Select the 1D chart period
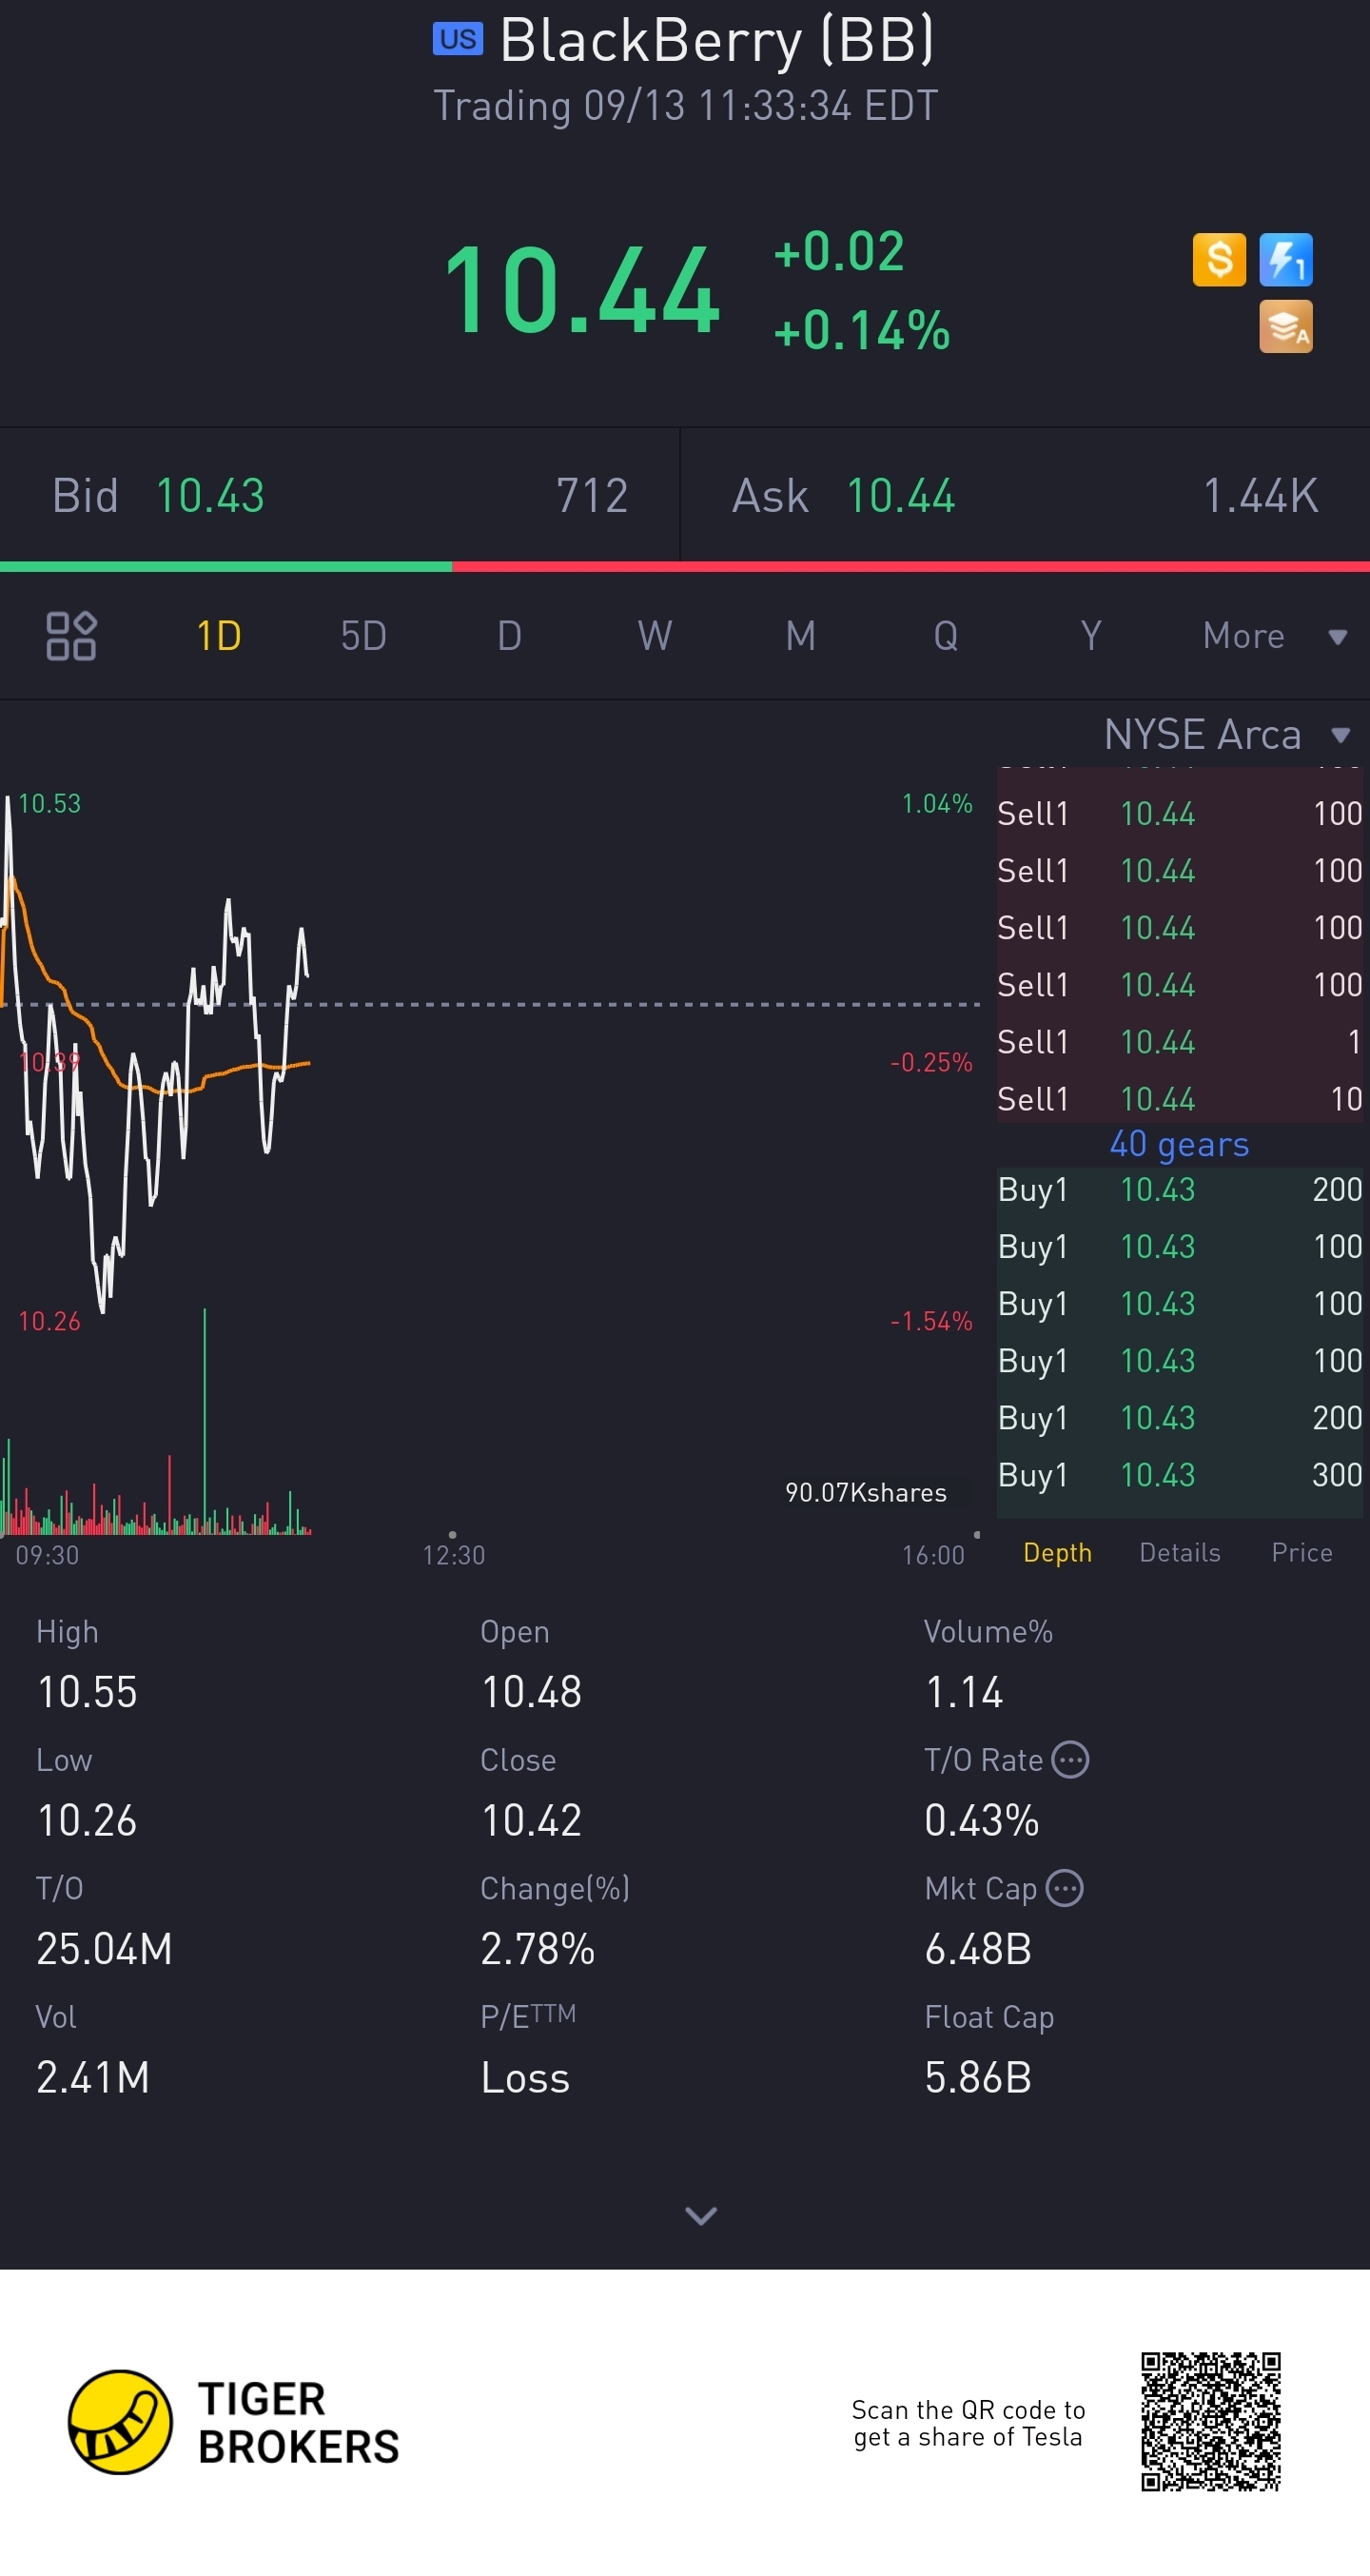1370x2576 pixels. coord(218,636)
